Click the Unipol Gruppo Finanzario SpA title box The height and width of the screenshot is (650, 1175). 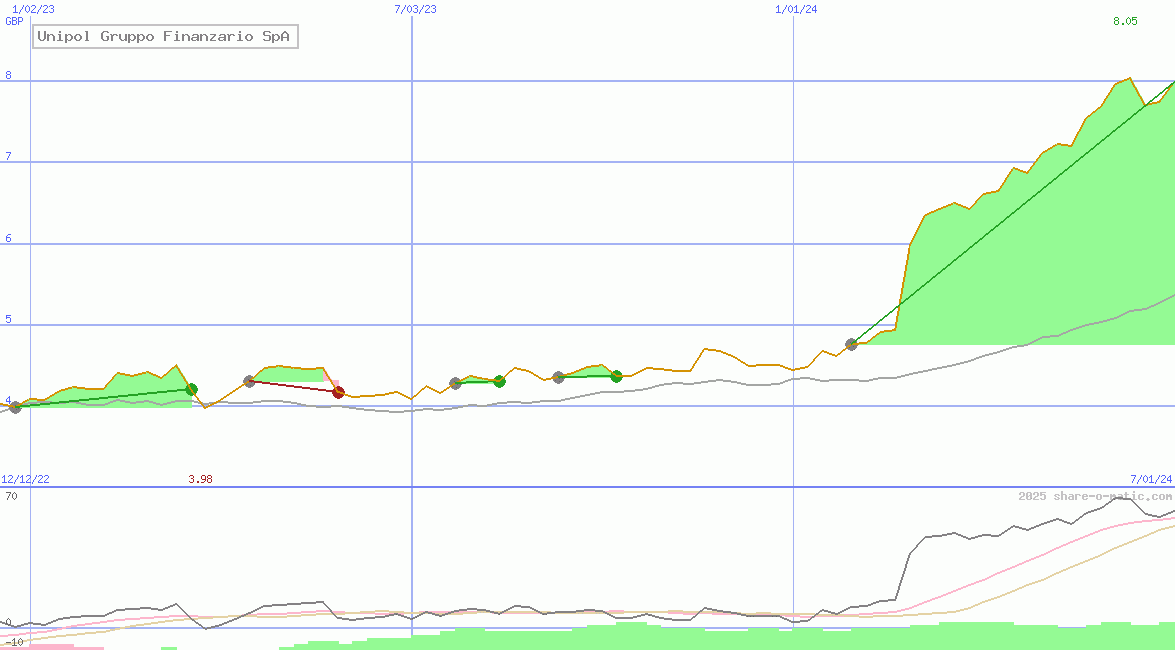pos(165,37)
